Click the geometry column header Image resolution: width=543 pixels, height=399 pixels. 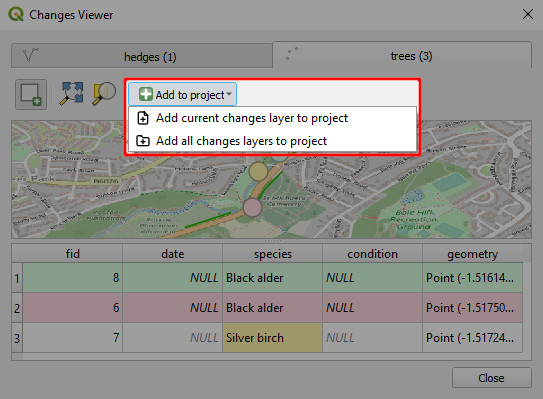[472, 254]
